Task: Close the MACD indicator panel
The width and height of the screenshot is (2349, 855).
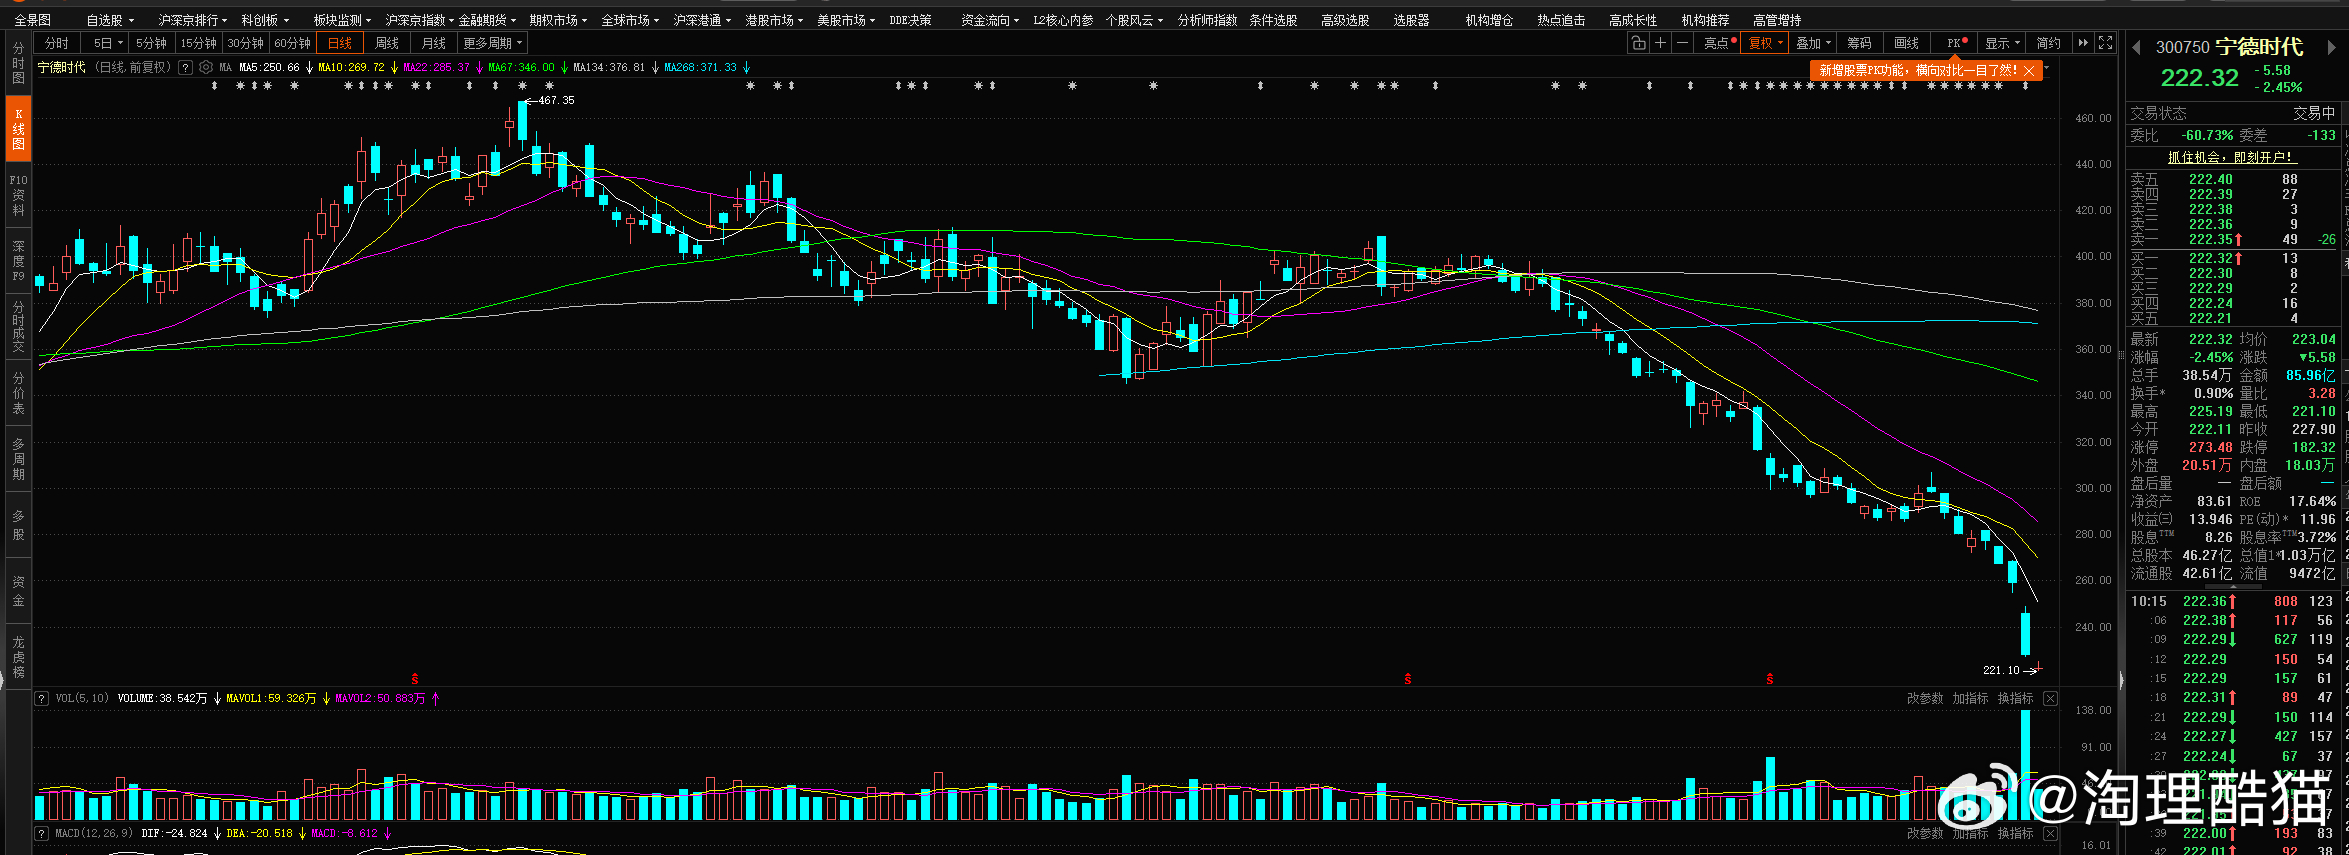Action: (x=2050, y=833)
